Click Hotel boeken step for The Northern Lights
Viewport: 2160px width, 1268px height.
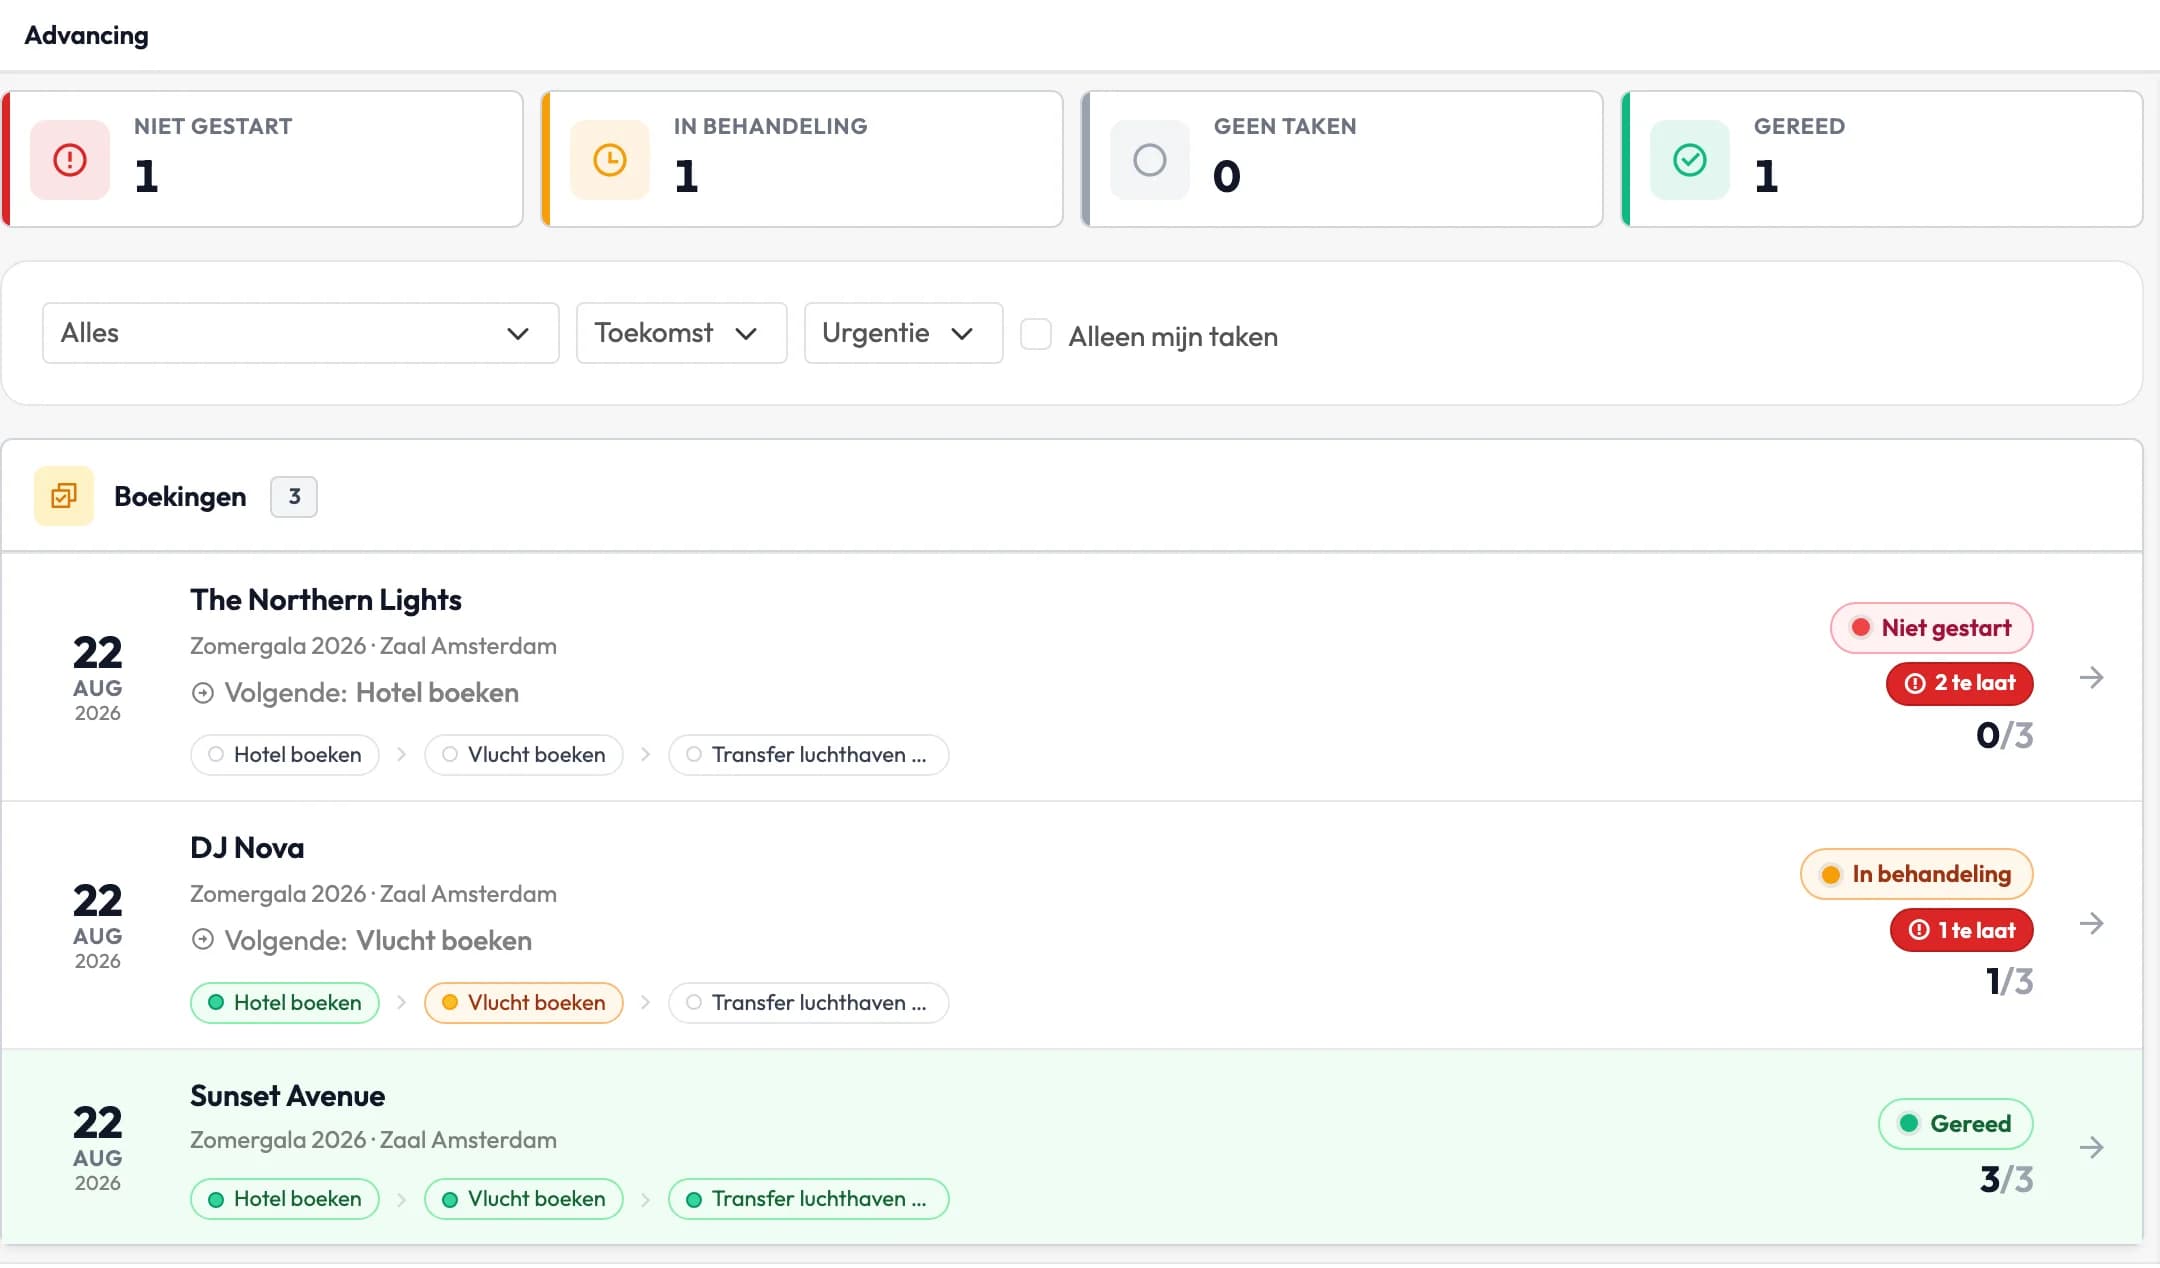tap(285, 755)
